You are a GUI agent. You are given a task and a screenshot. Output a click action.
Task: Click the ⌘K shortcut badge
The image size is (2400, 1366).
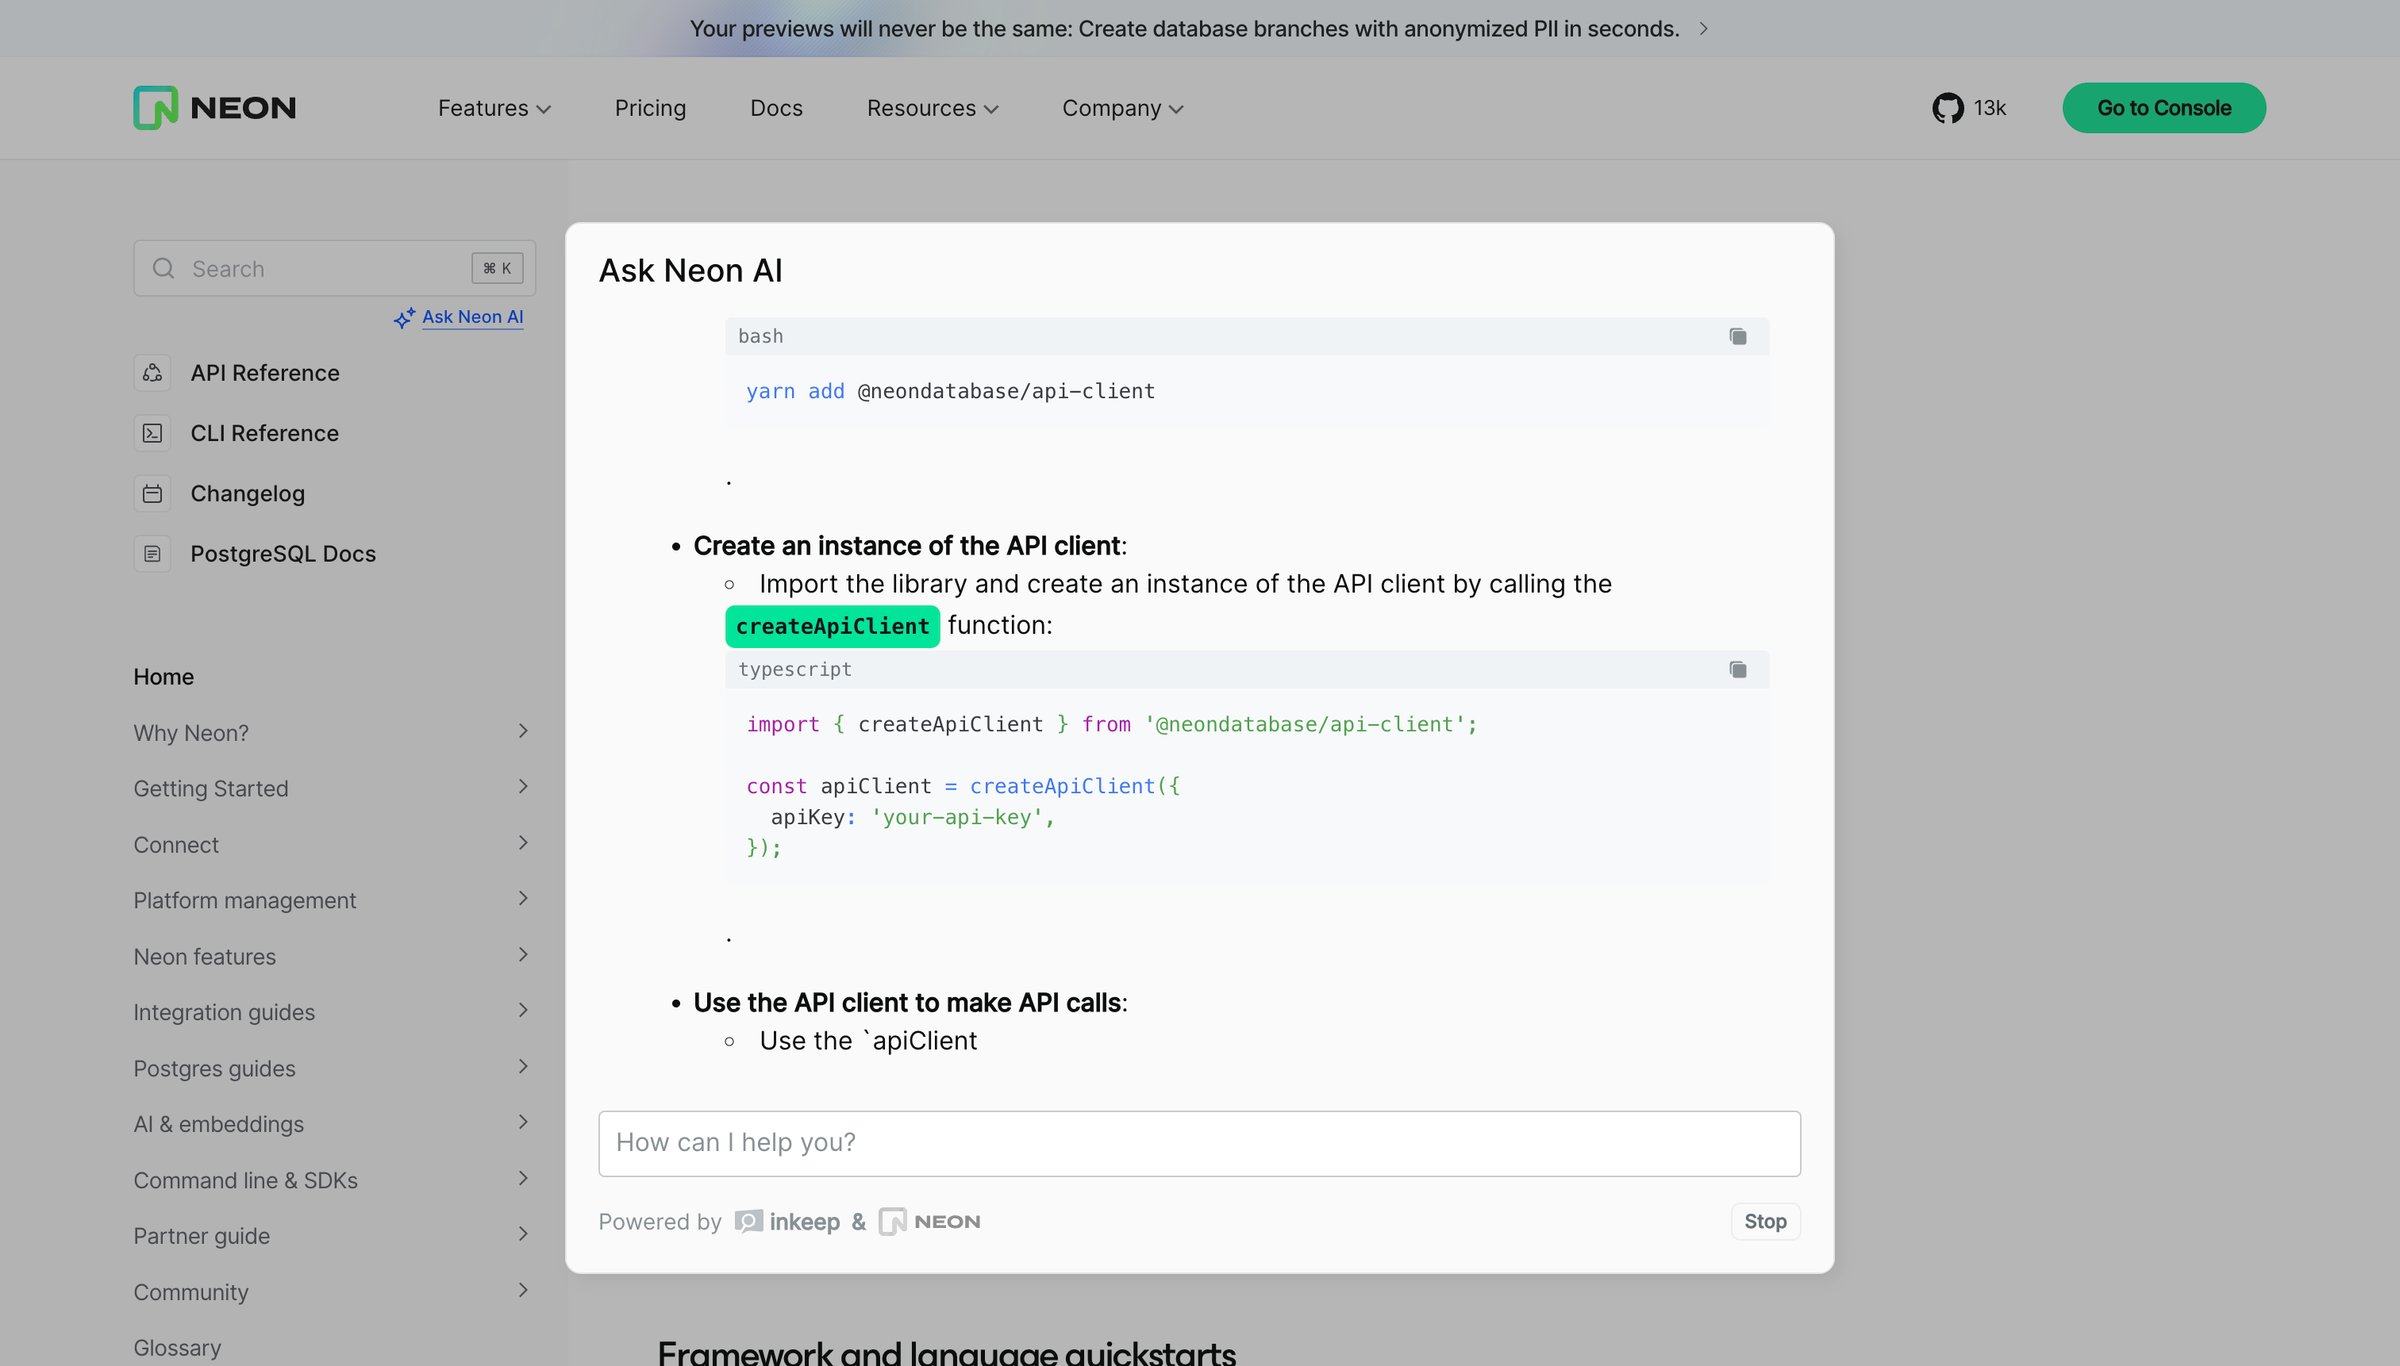497,268
